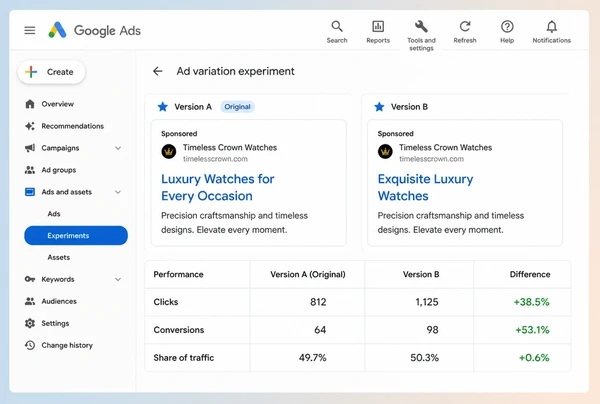
Task: Click the Ad groups people icon
Action: coord(30,170)
